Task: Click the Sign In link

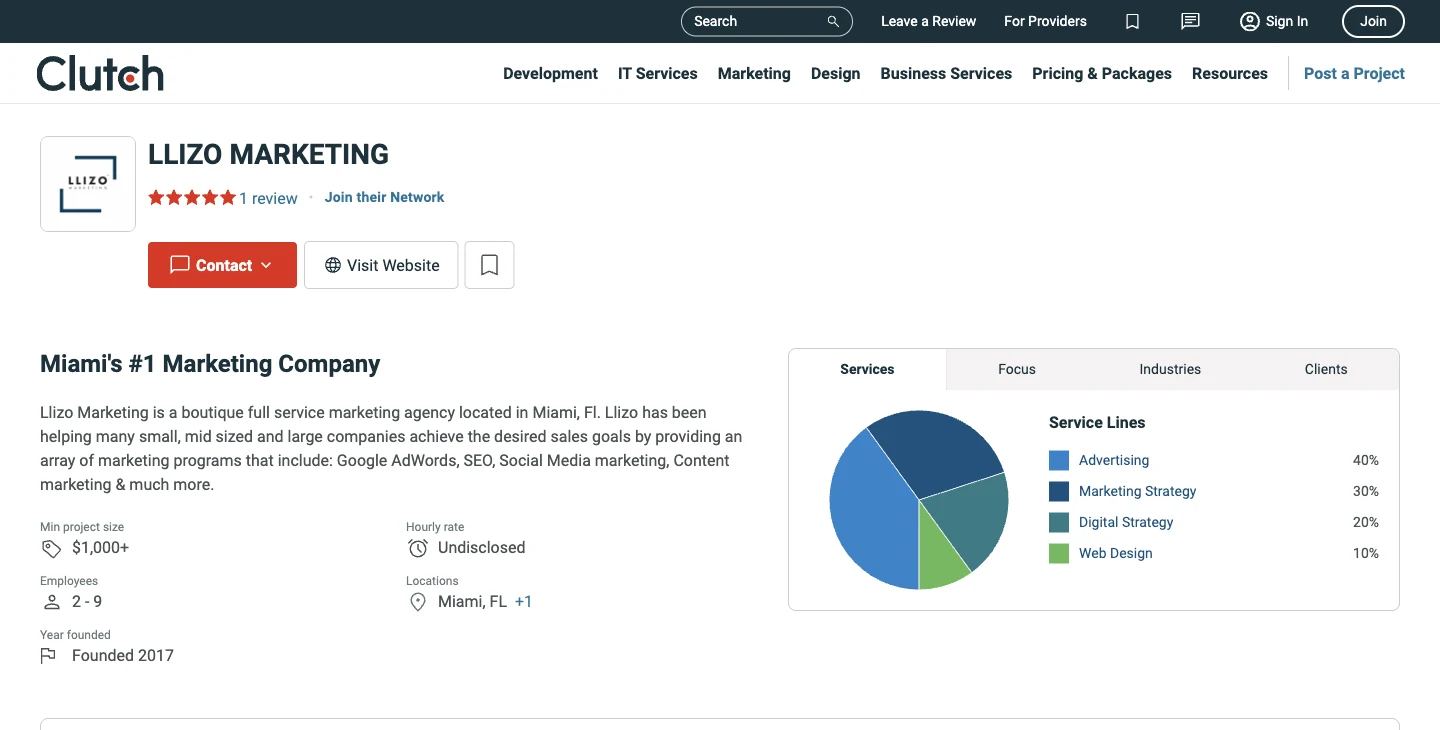Action: [x=1287, y=21]
